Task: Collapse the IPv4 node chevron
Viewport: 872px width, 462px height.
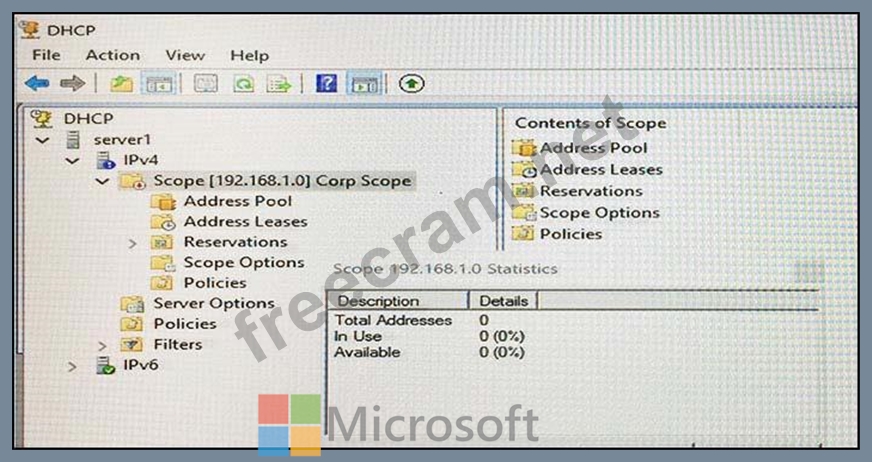Action: click(72, 161)
